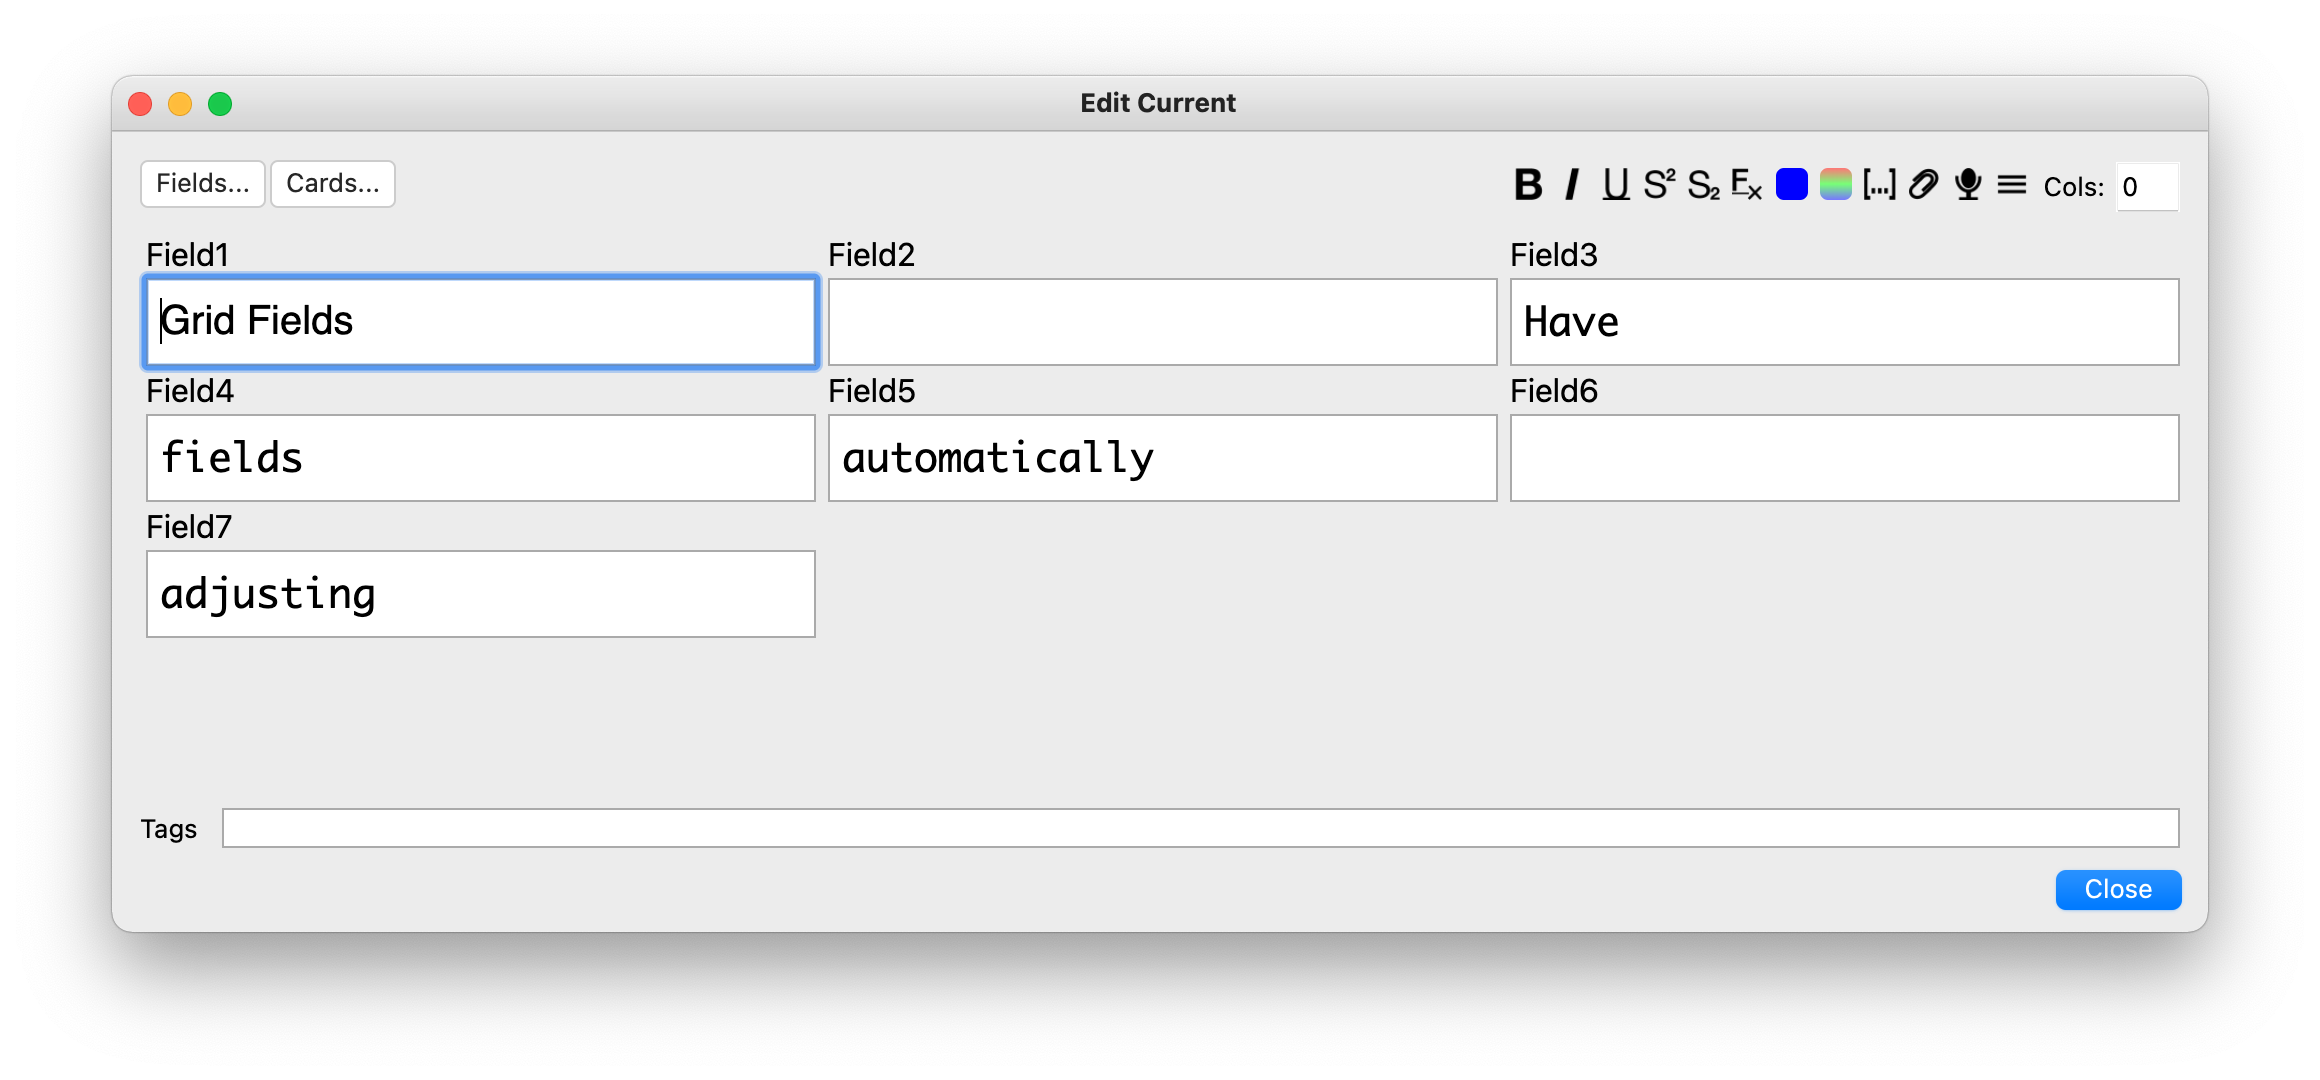Open the Cards... template editor
Image resolution: width=2320 pixels, height=1080 pixels.
pos(333,184)
